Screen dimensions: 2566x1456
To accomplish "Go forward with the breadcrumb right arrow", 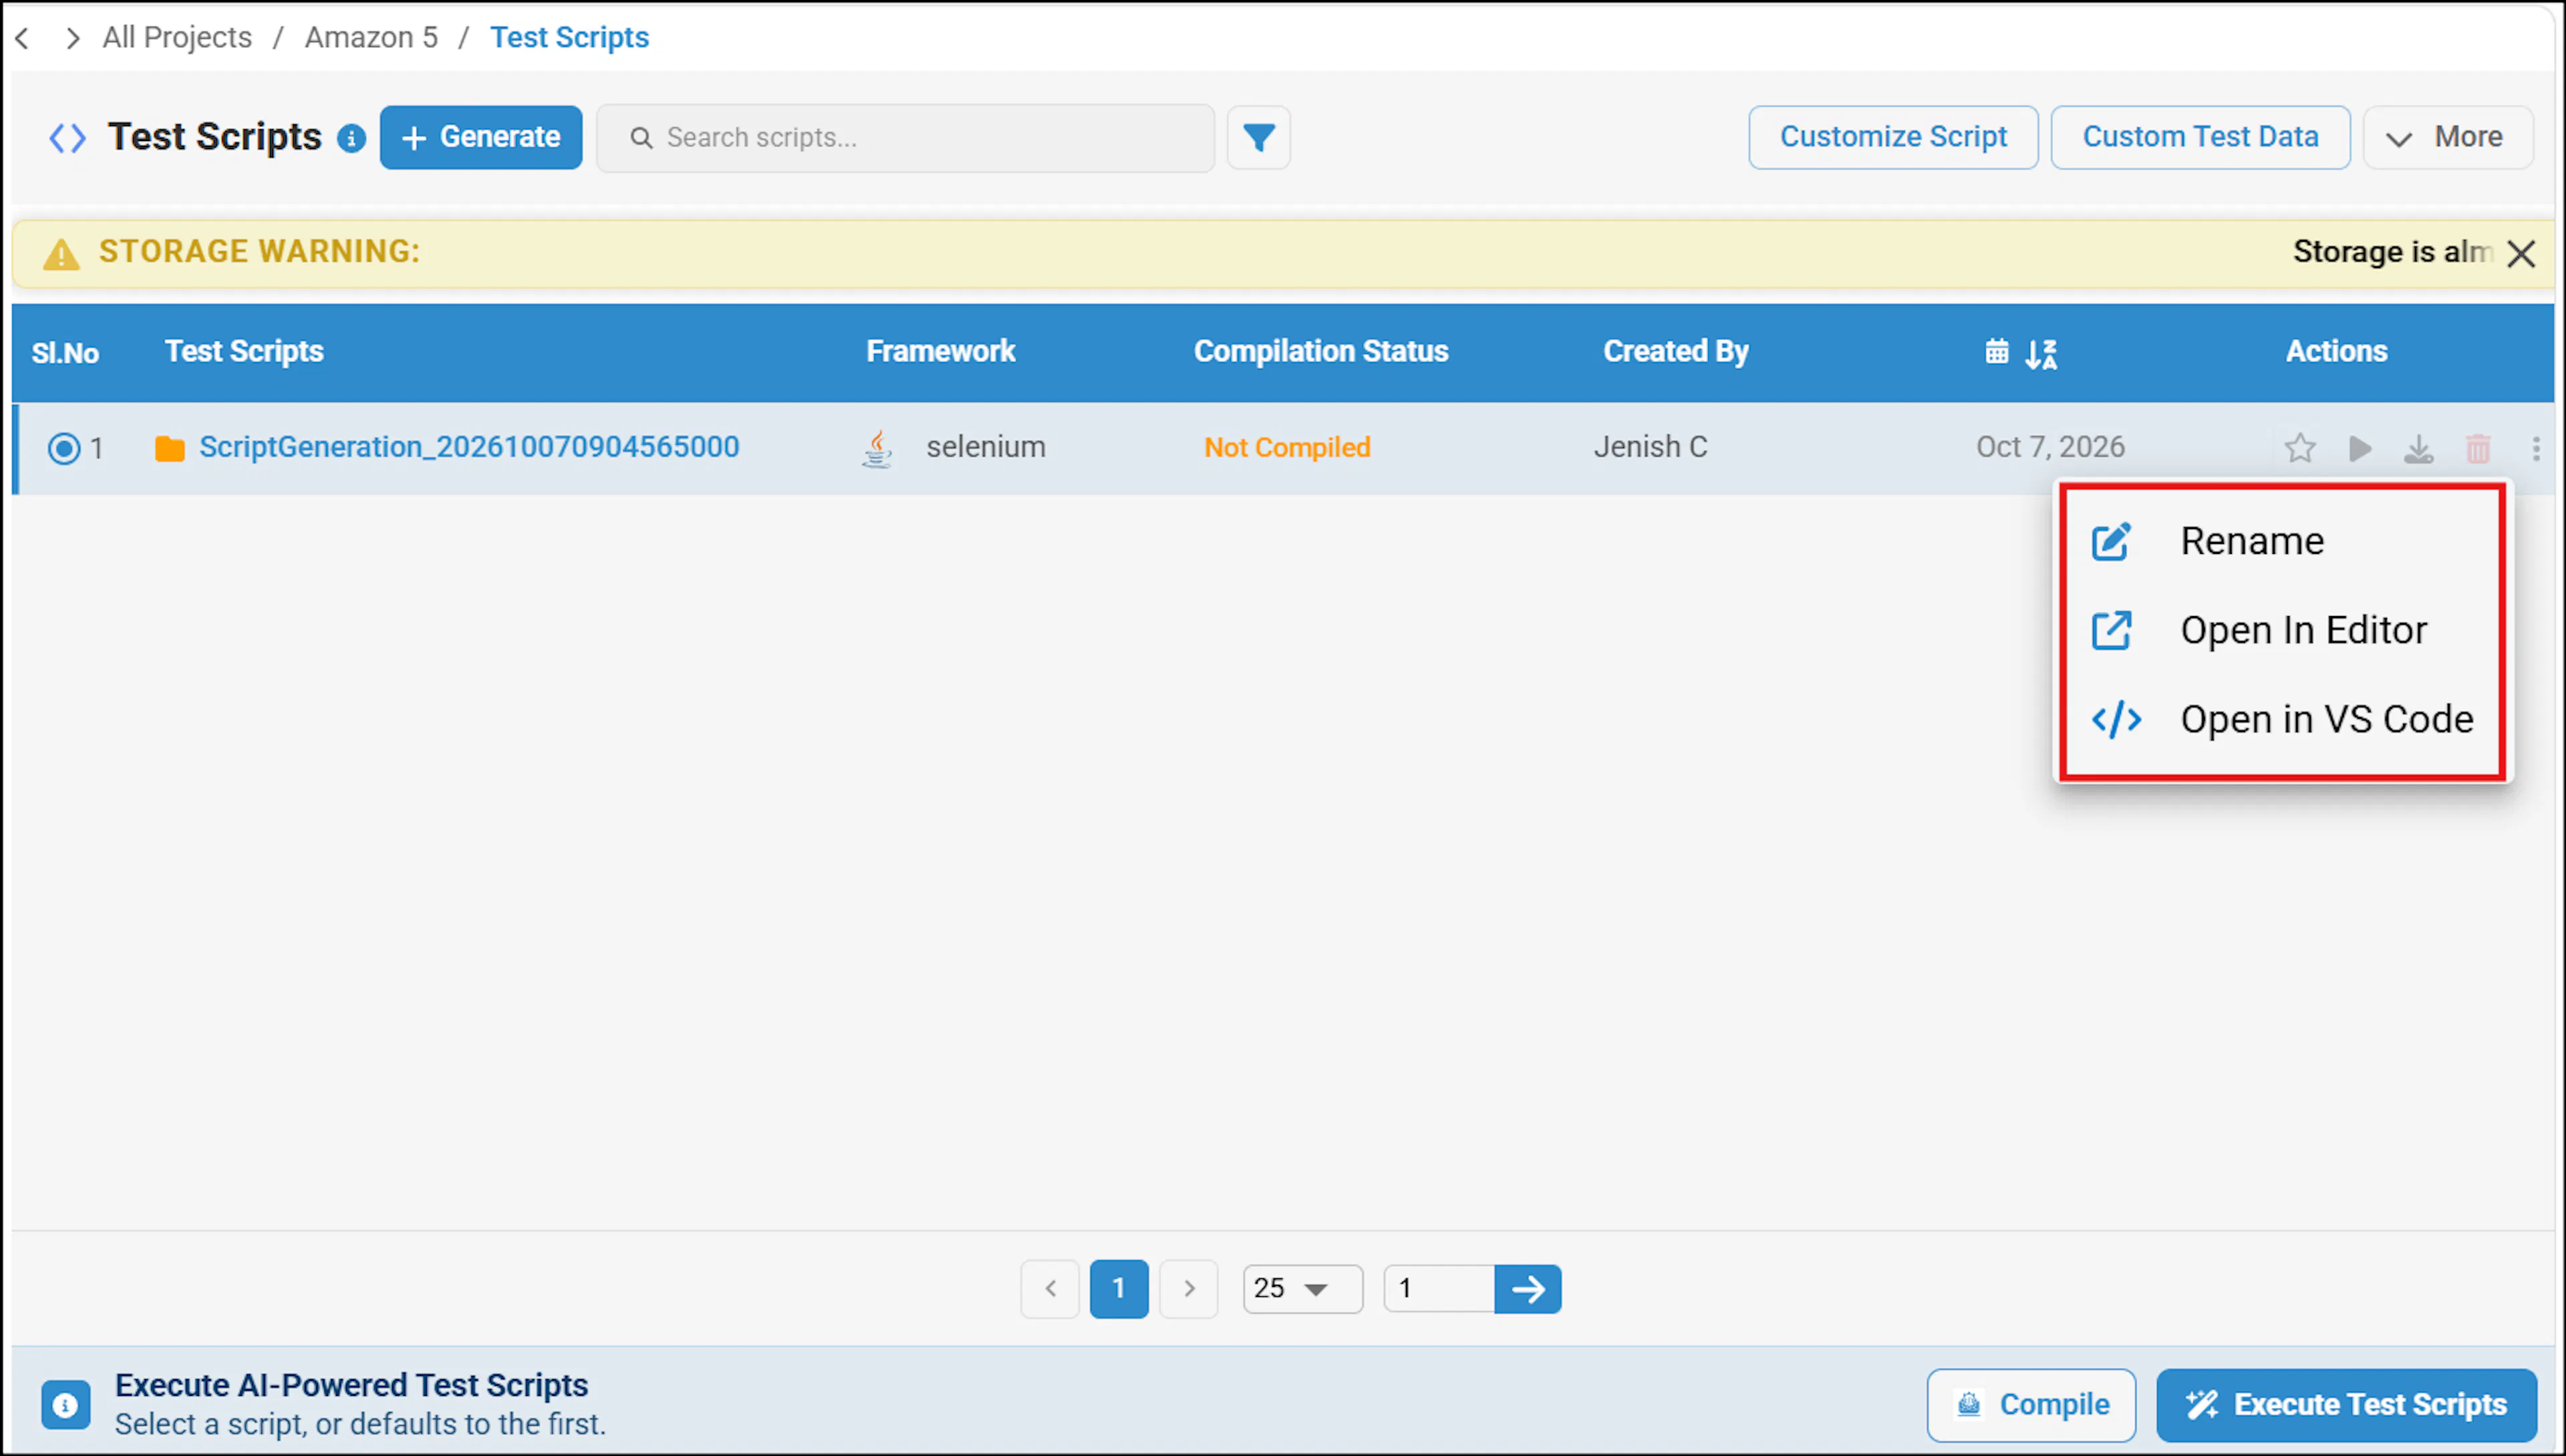I will coord(72,38).
